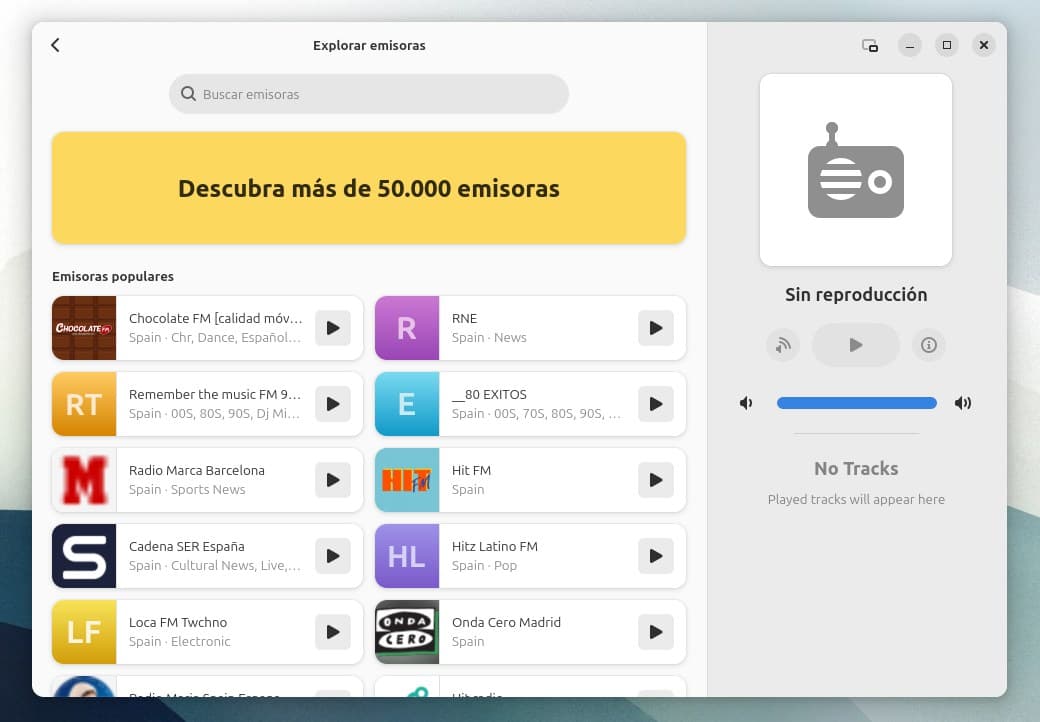1040x722 pixels.
Task: Mute using the low volume speaker icon
Action: pyautogui.click(x=746, y=403)
